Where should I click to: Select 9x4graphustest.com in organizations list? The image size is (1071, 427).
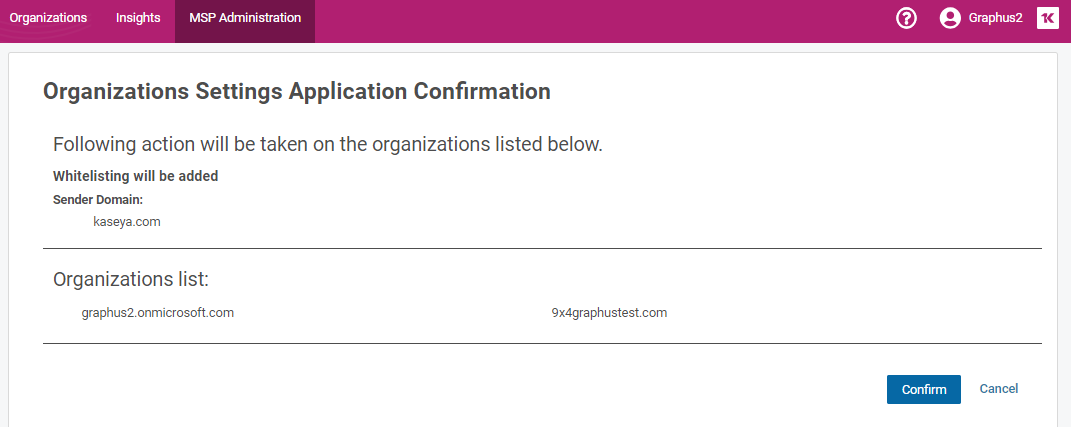[609, 314]
